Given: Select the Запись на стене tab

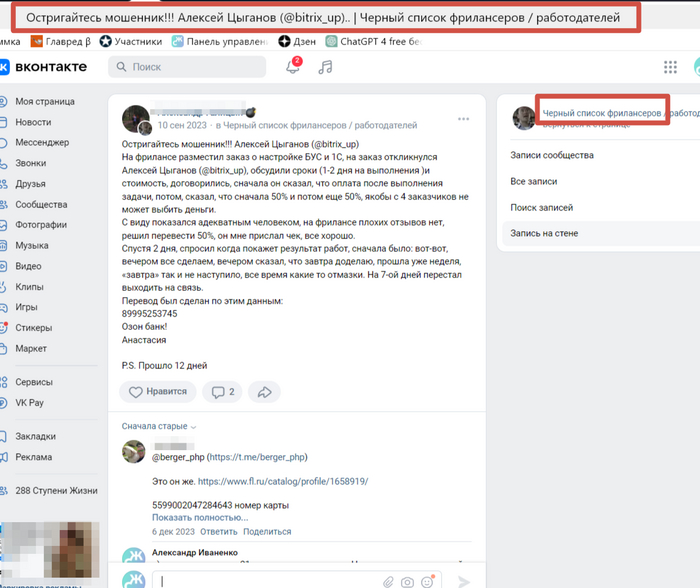Looking at the screenshot, I should pos(601,233).
